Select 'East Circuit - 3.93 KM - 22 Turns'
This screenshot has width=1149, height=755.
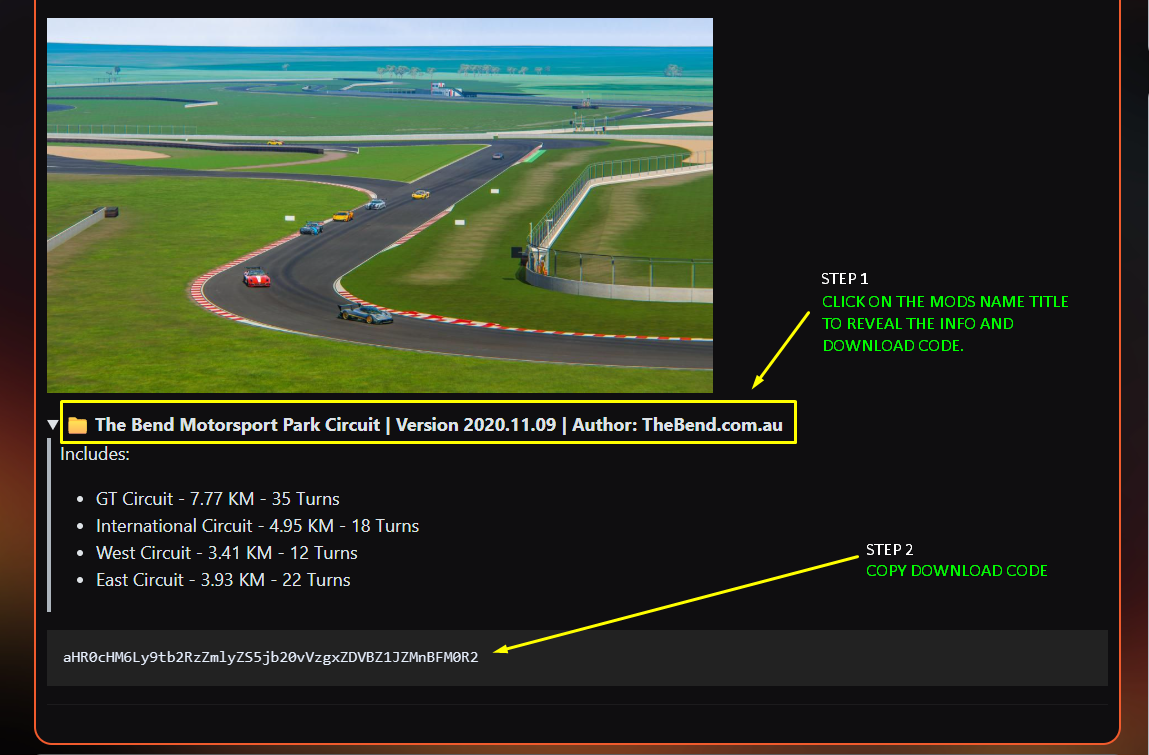[223, 580]
